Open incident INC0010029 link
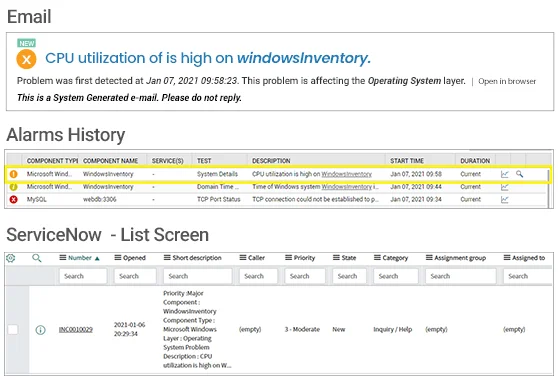 tap(75, 330)
